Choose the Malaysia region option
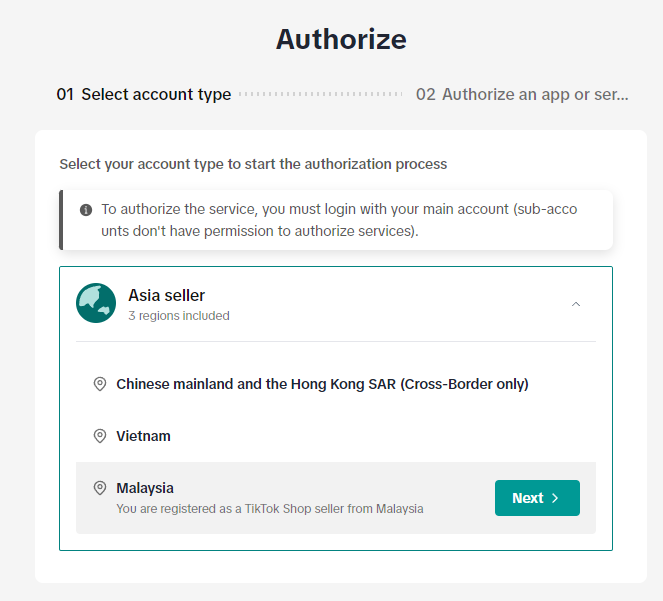 click(145, 488)
